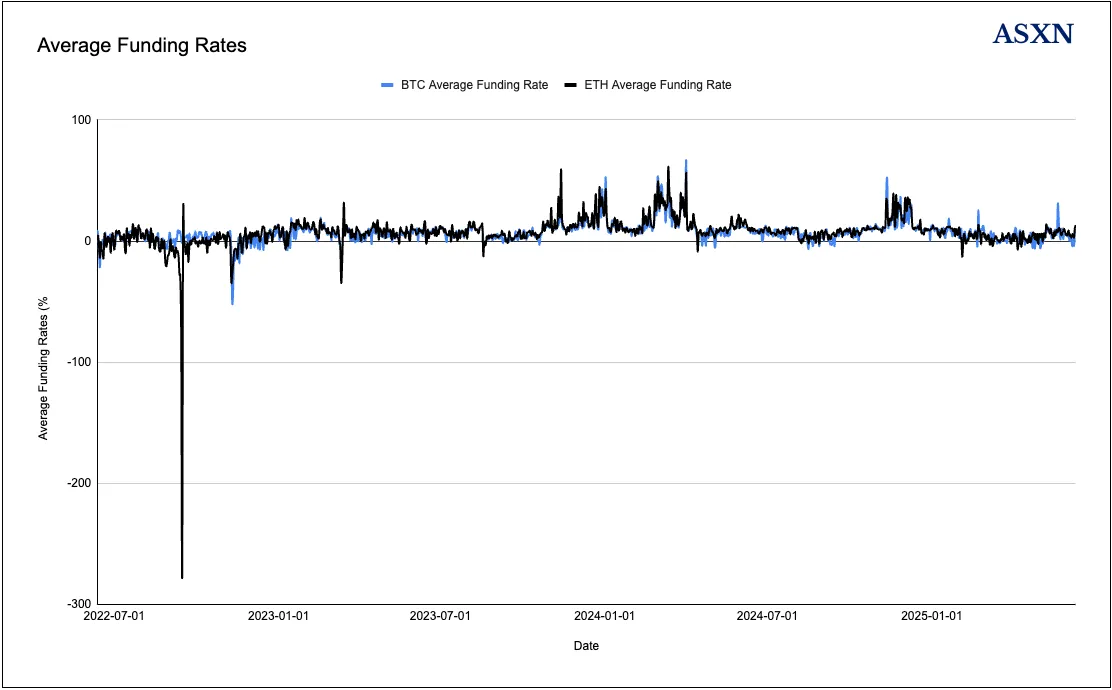
Task: Select the 2025-01-01 date label
Action: 930,617
